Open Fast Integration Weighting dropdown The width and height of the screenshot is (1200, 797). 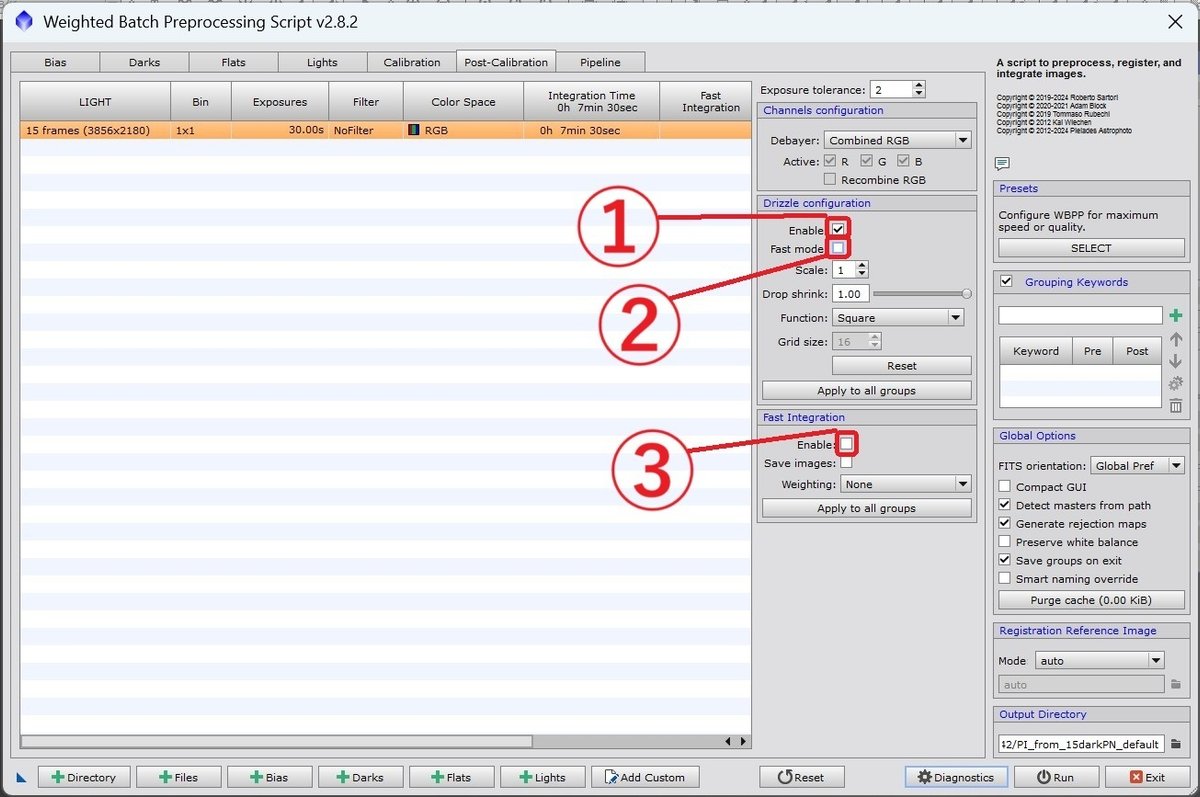pyautogui.click(x=905, y=484)
